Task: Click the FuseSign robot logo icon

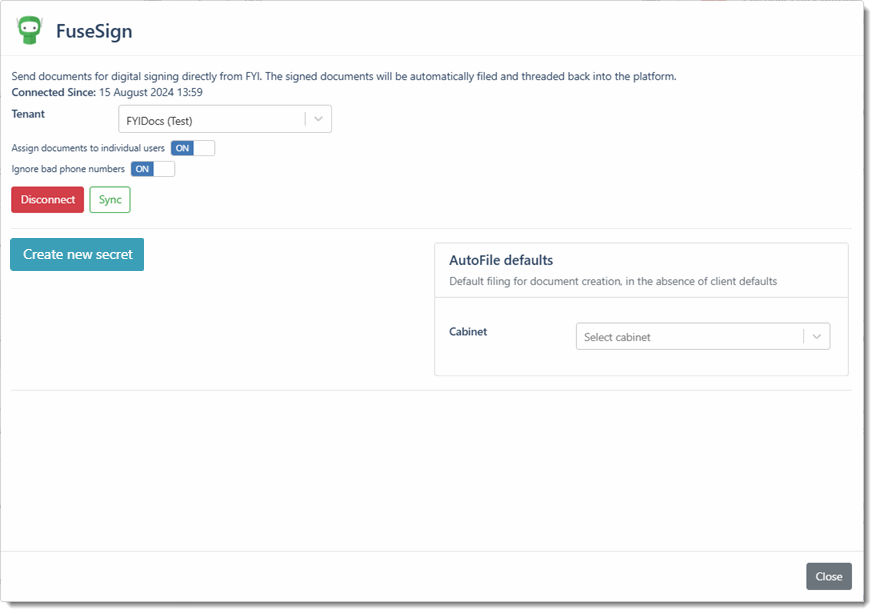Action: click(30, 30)
